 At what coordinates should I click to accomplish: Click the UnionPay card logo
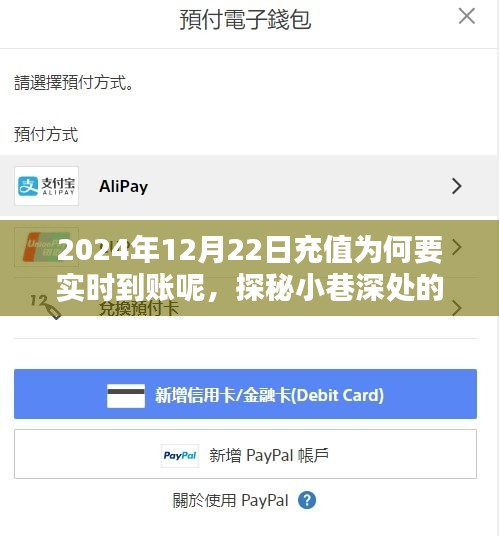click(46, 247)
